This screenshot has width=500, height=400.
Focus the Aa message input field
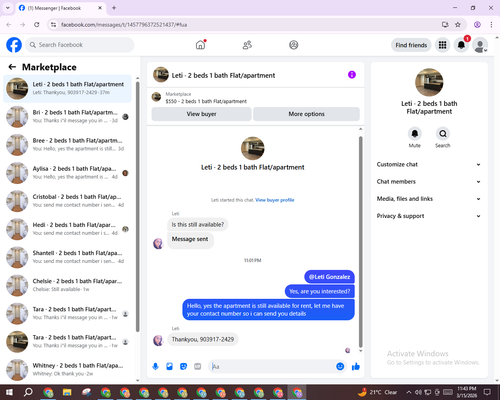272,367
